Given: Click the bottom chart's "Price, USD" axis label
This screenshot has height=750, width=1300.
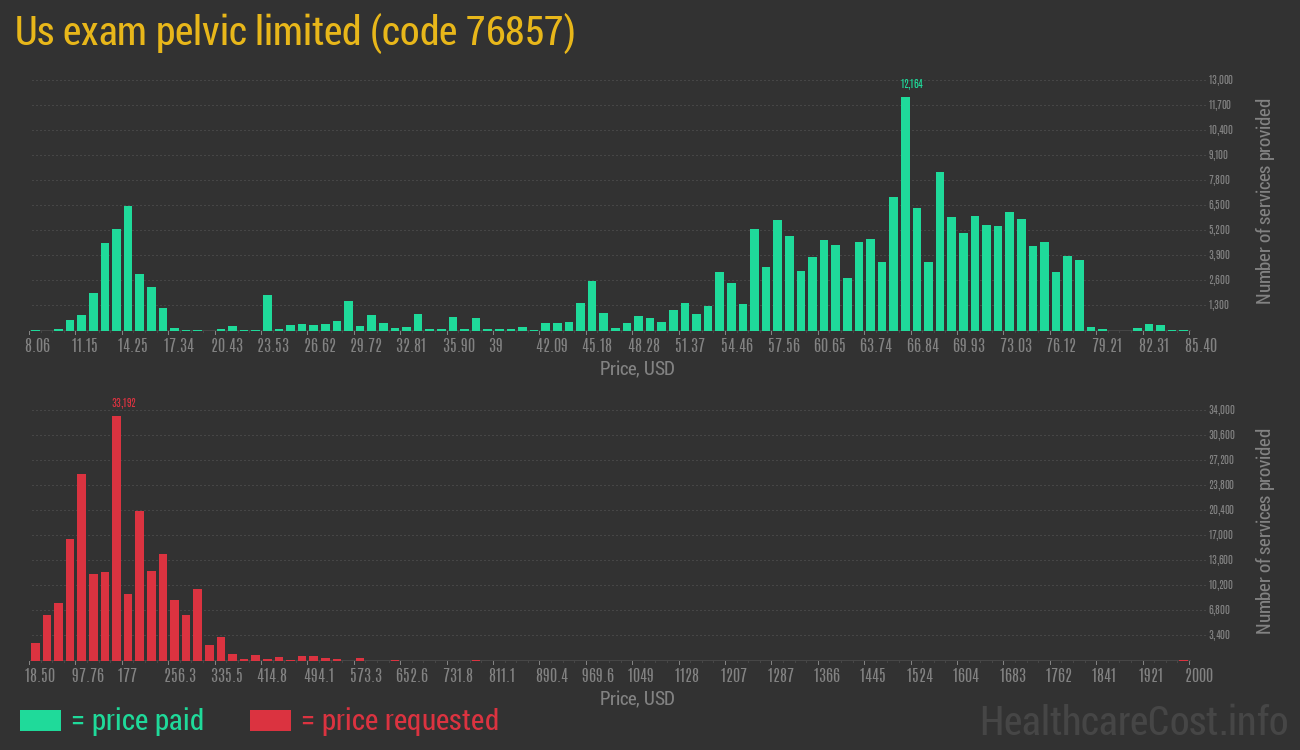Looking at the screenshot, I should (637, 698).
